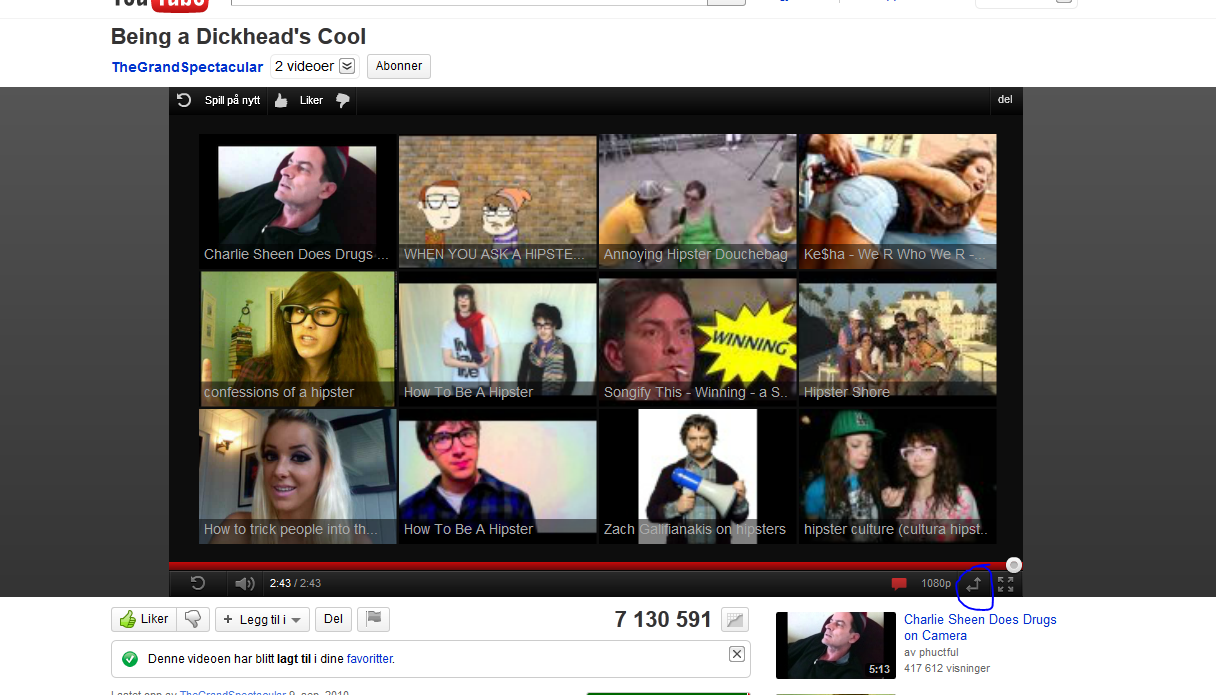This screenshot has width=1216, height=695.
Task: Click the view count 7 130 591
Action: tap(663, 620)
